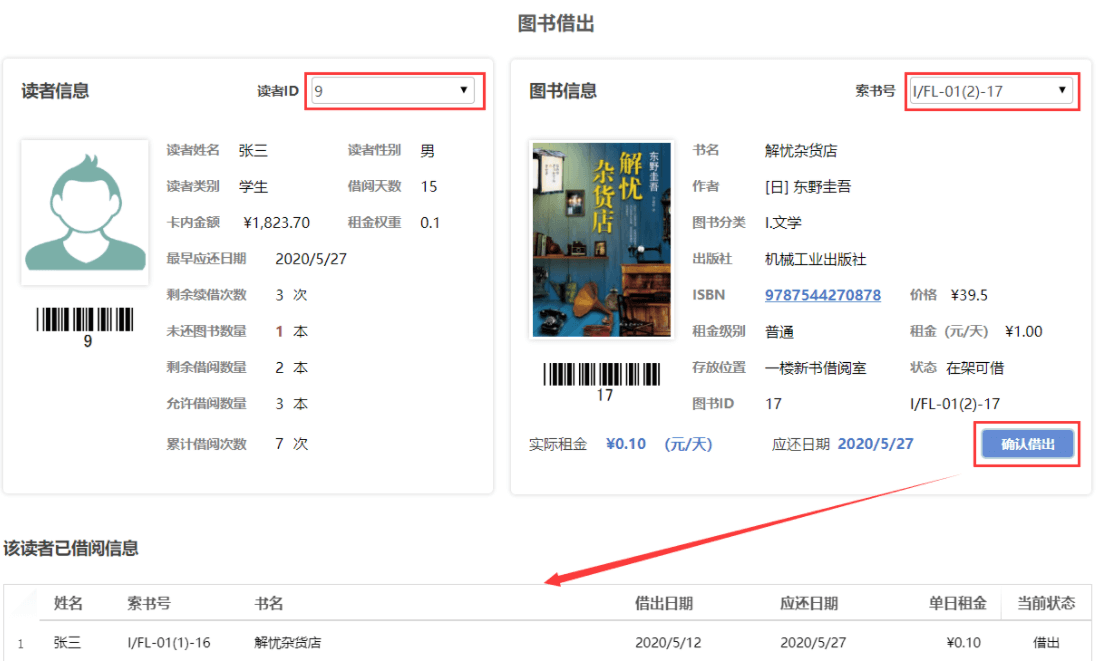Click the 实际租金 ¥0.10 value
Viewport: 1098px width, 662px height.
626,444
